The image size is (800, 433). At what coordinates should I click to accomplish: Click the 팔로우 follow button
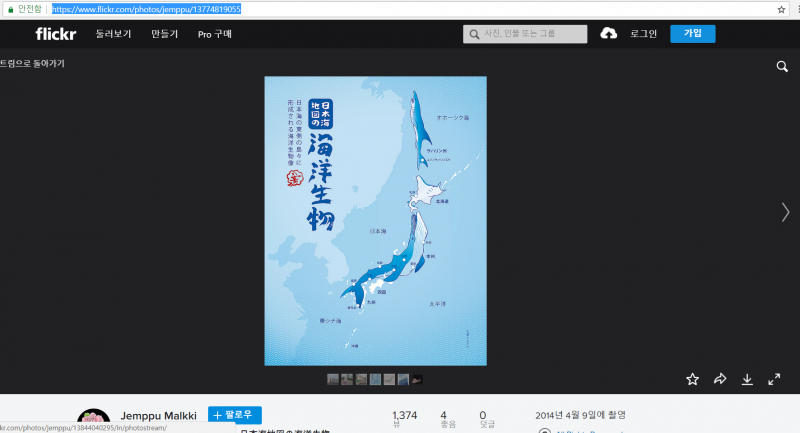click(235, 414)
